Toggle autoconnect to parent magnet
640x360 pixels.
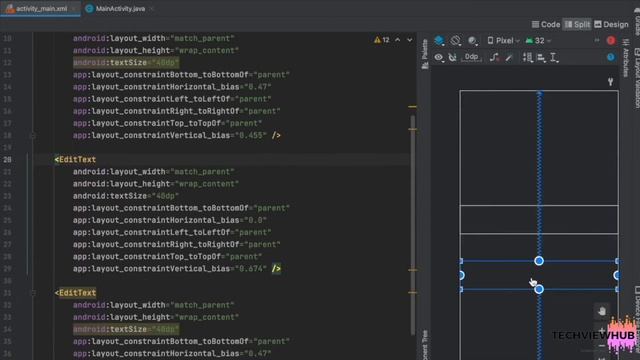(452, 58)
